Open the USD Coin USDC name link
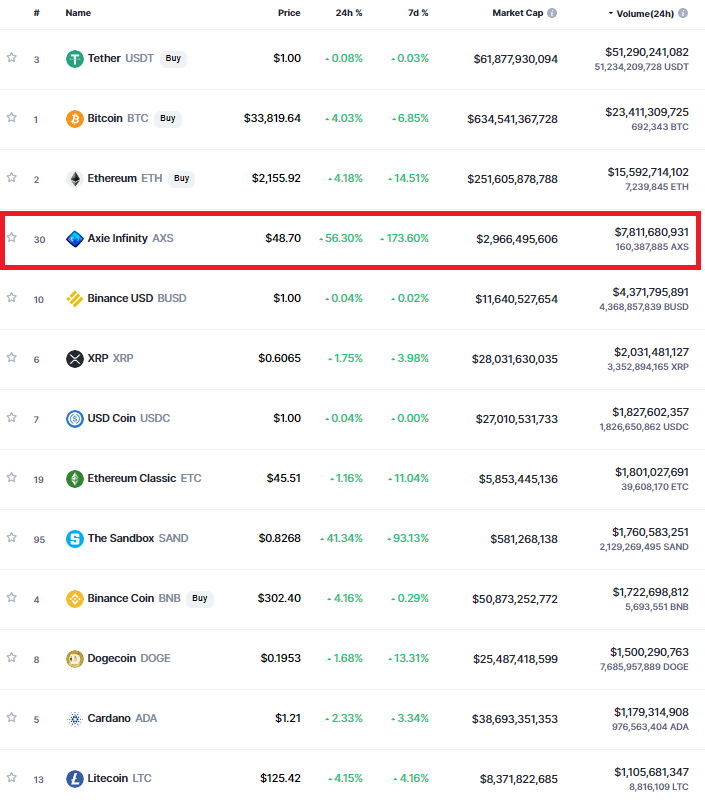 129,419
